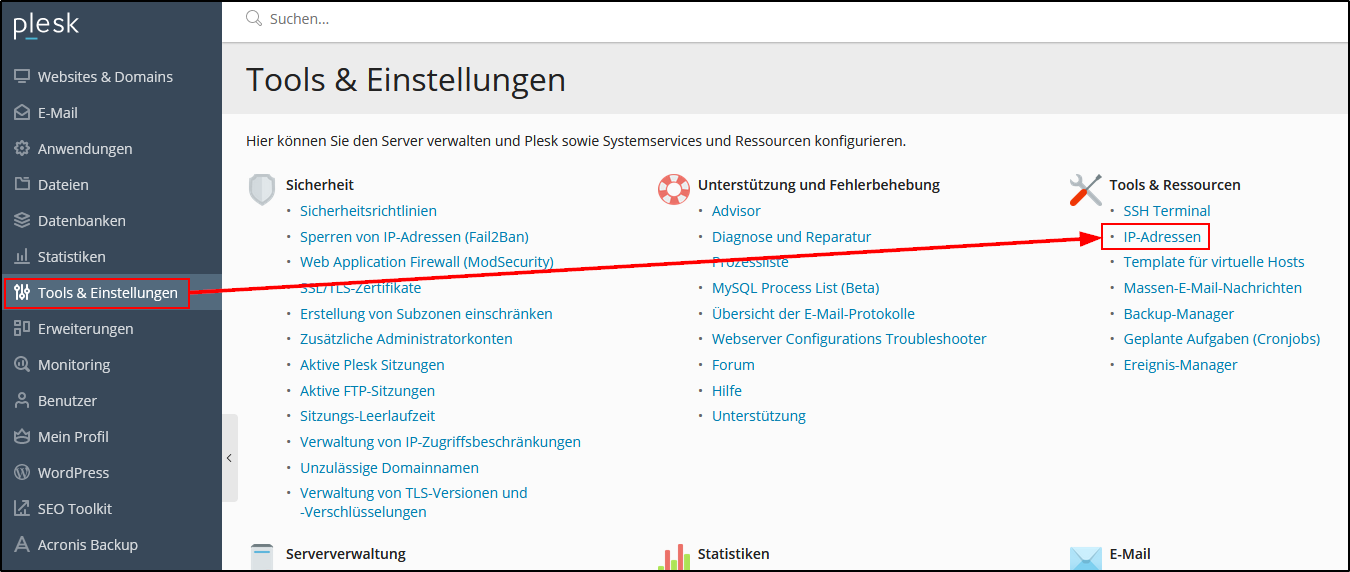Click the SEO Toolkit chart icon

(22, 509)
